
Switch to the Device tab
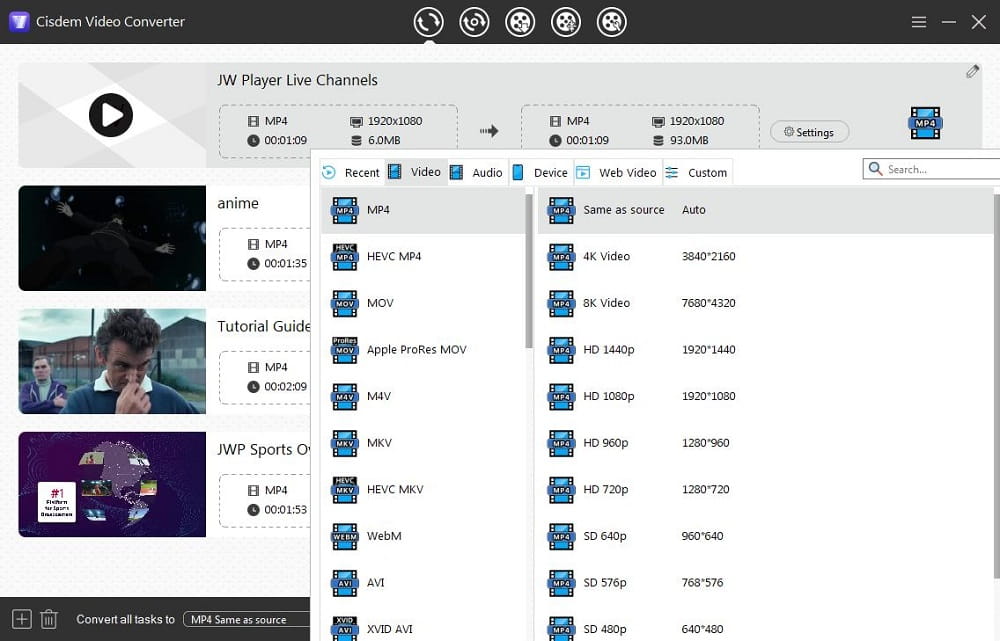coord(541,172)
